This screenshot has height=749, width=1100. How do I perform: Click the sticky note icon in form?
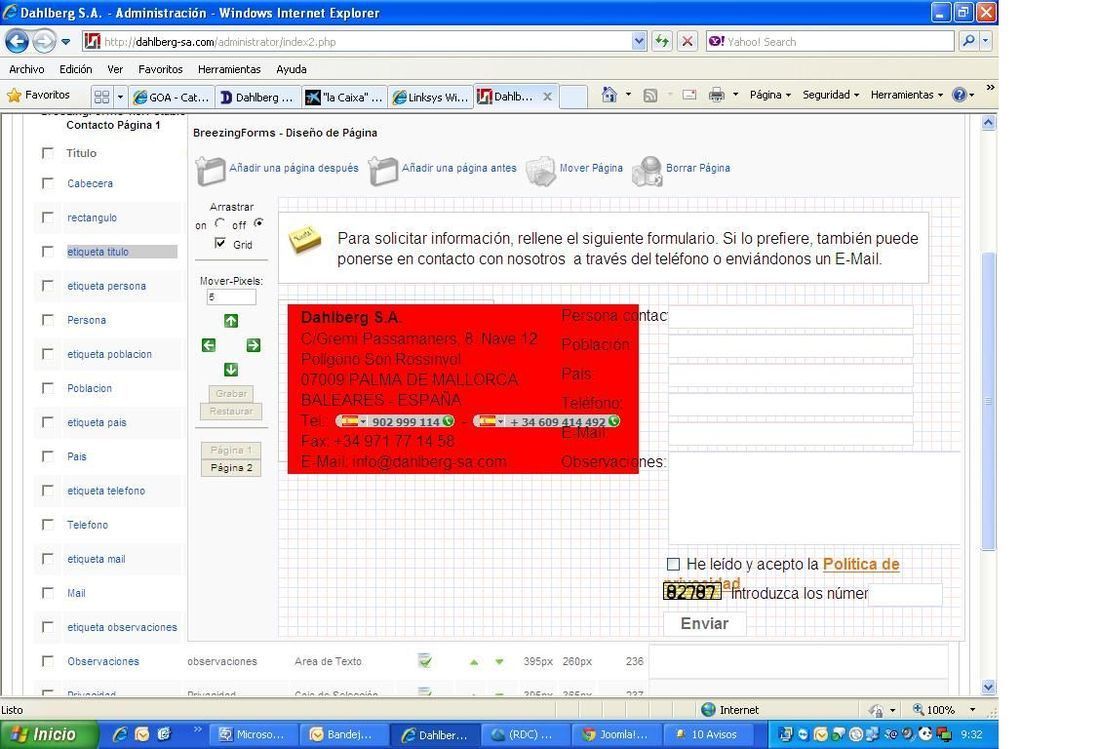[x=304, y=239]
